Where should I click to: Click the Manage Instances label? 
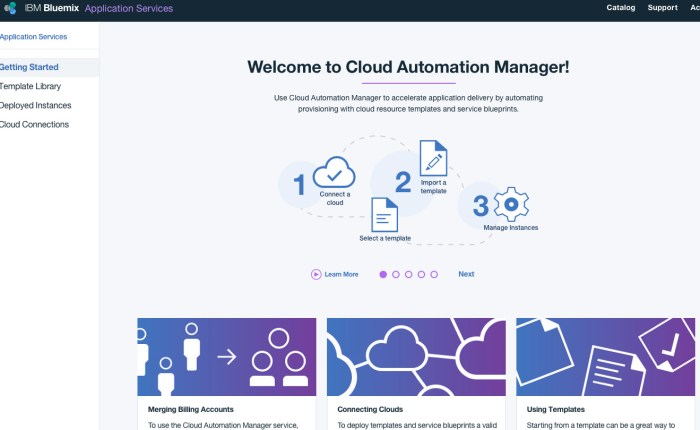[x=511, y=228]
